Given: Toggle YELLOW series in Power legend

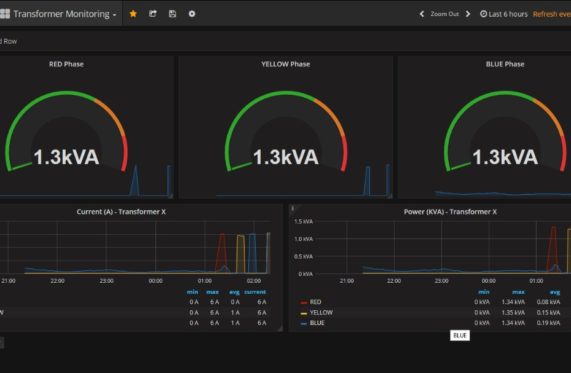Looking at the screenshot, I should coord(321,312).
